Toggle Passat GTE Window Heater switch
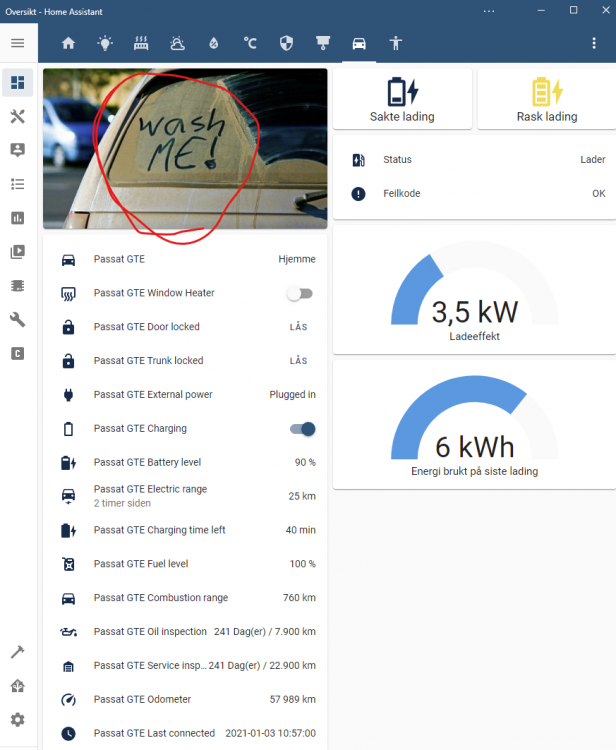Viewport: 616px width, 750px height. (300, 293)
